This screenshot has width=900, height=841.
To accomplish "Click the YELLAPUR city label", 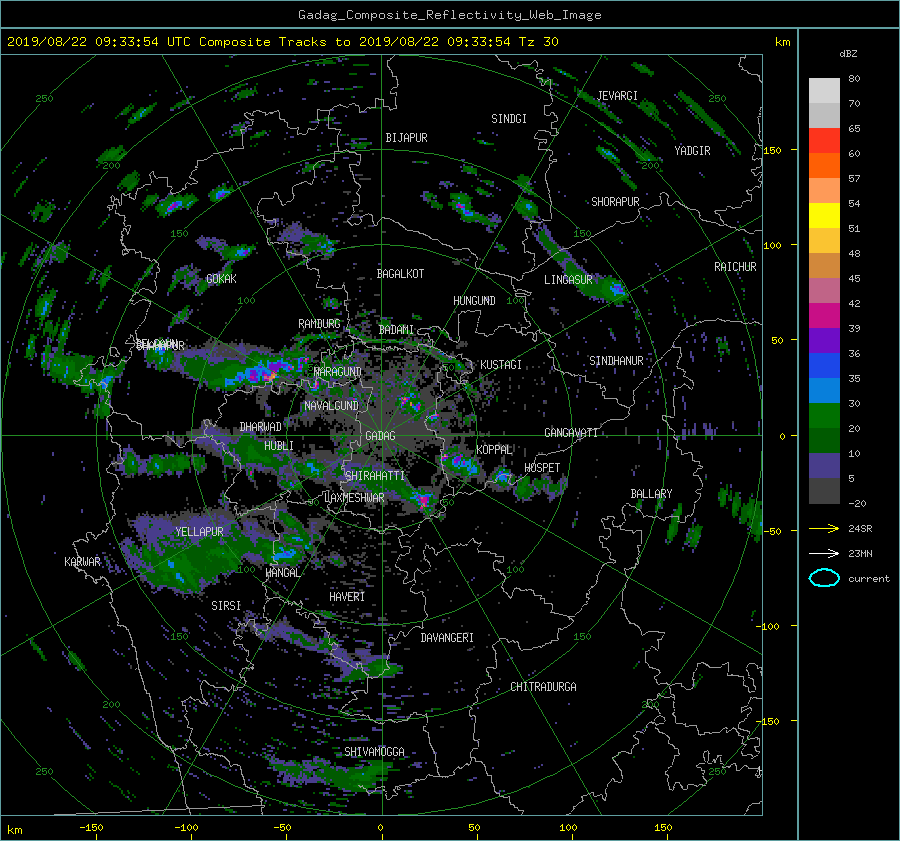I will point(199,532).
